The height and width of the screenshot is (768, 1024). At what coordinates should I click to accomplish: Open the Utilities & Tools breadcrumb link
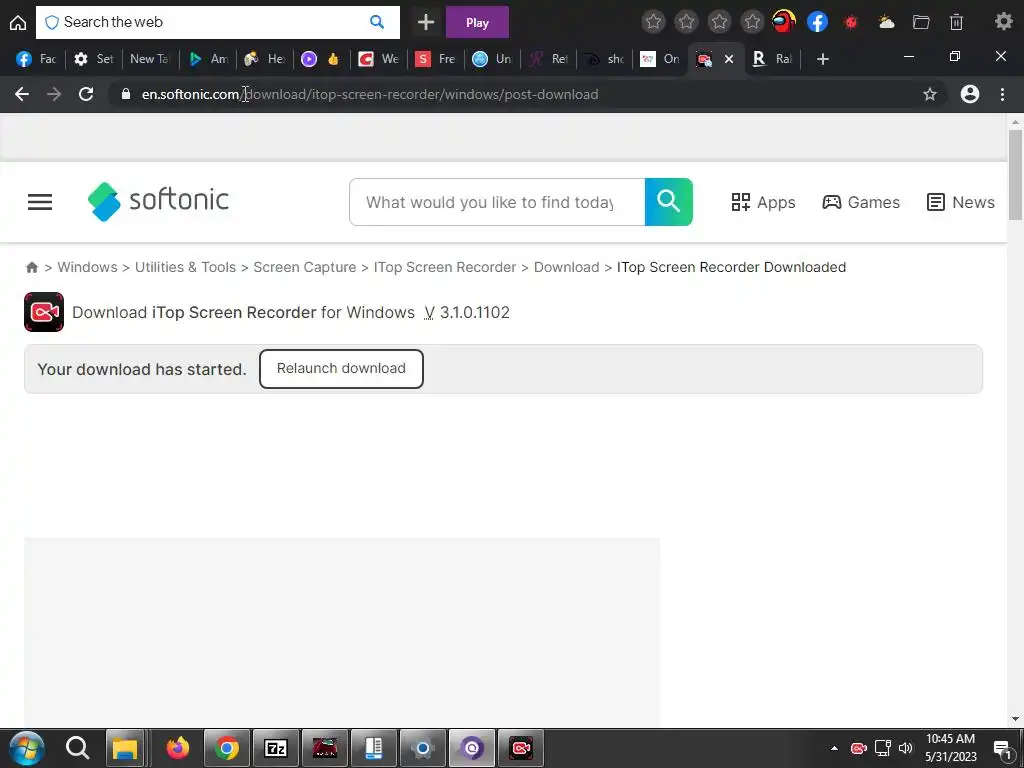185,267
